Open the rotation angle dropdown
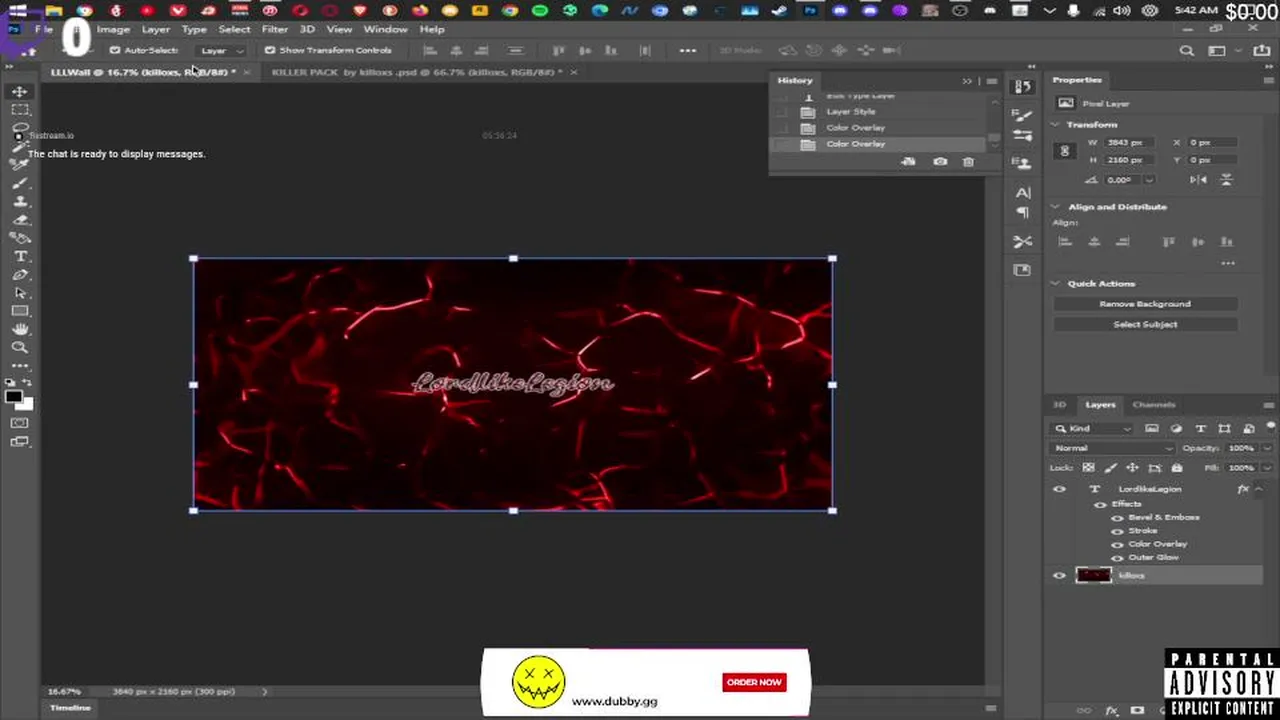The image size is (1280, 720). click(x=1148, y=180)
